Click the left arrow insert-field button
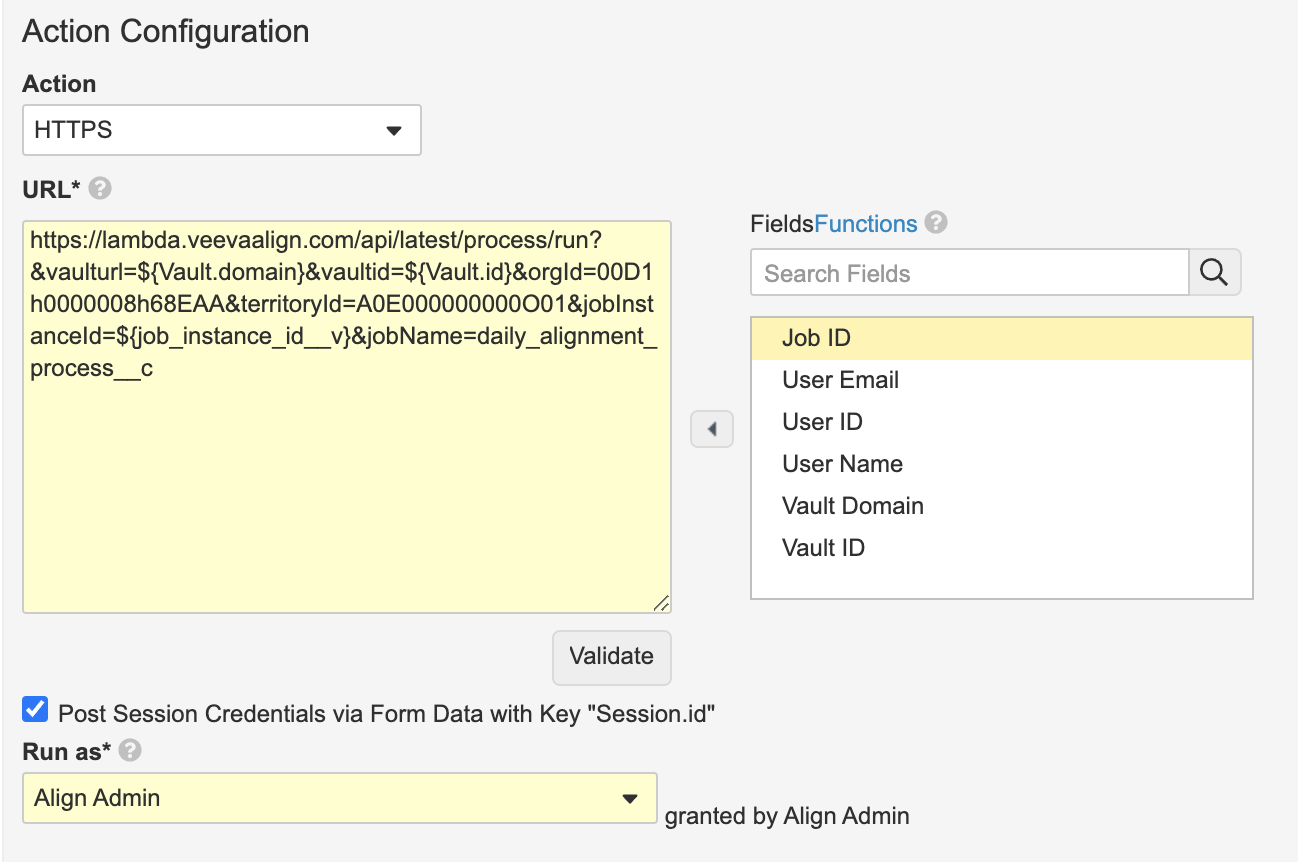 [x=712, y=429]
